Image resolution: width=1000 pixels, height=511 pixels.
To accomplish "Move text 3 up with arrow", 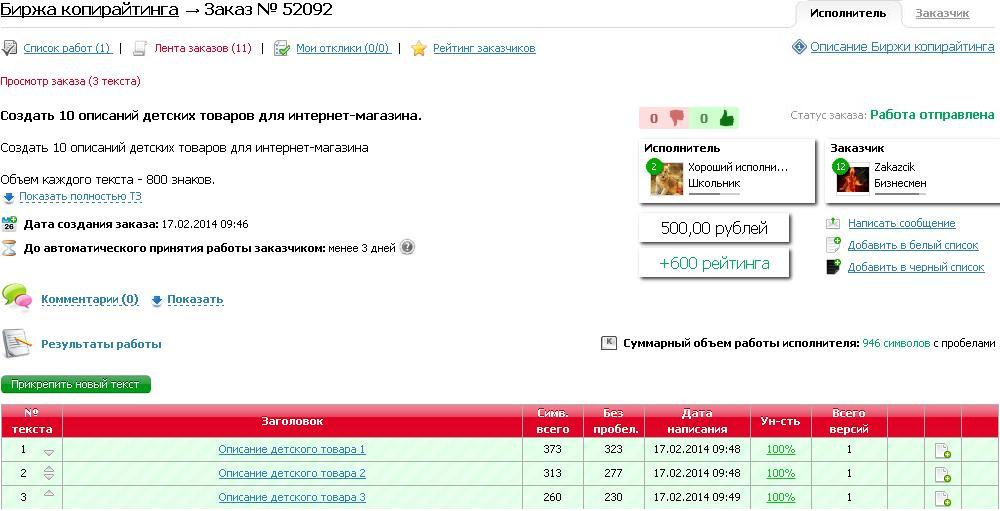I will click(49, 494).
